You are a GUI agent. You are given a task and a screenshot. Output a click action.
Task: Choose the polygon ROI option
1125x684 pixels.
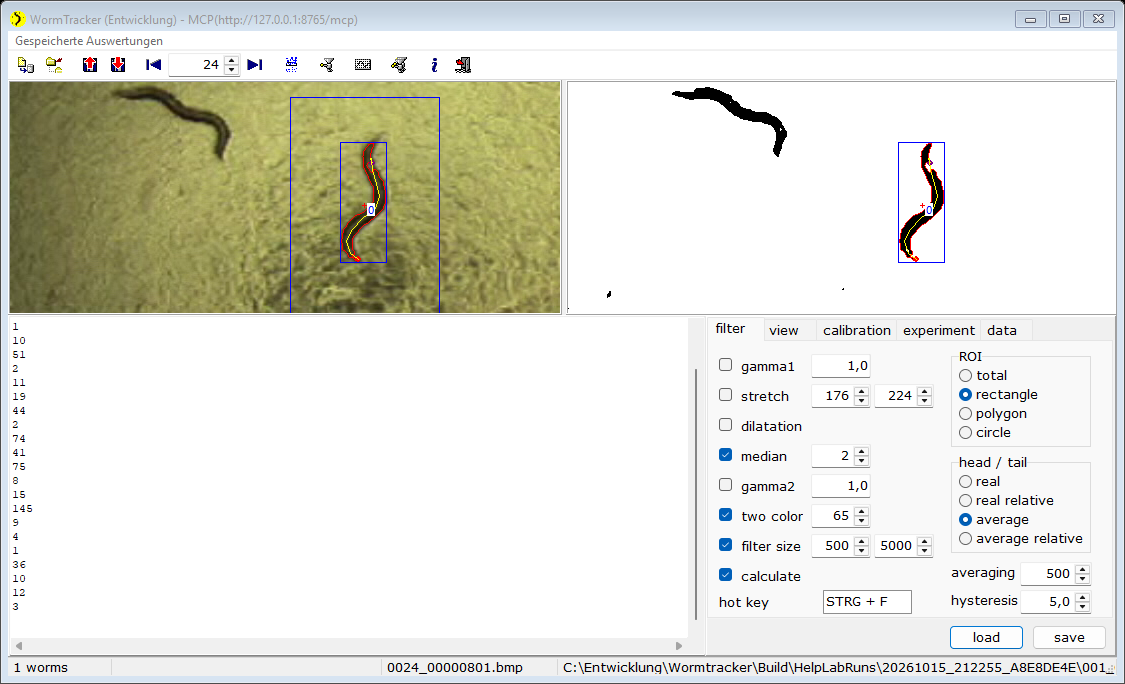tap(966, 413)
